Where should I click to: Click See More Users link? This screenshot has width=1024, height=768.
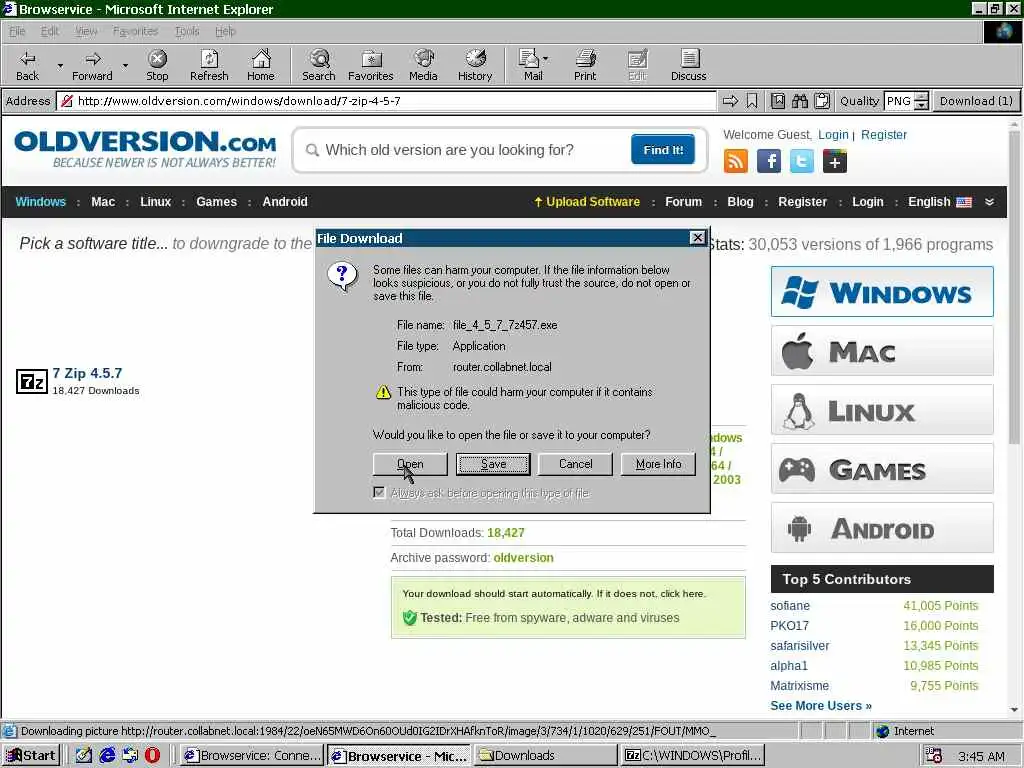821,705
